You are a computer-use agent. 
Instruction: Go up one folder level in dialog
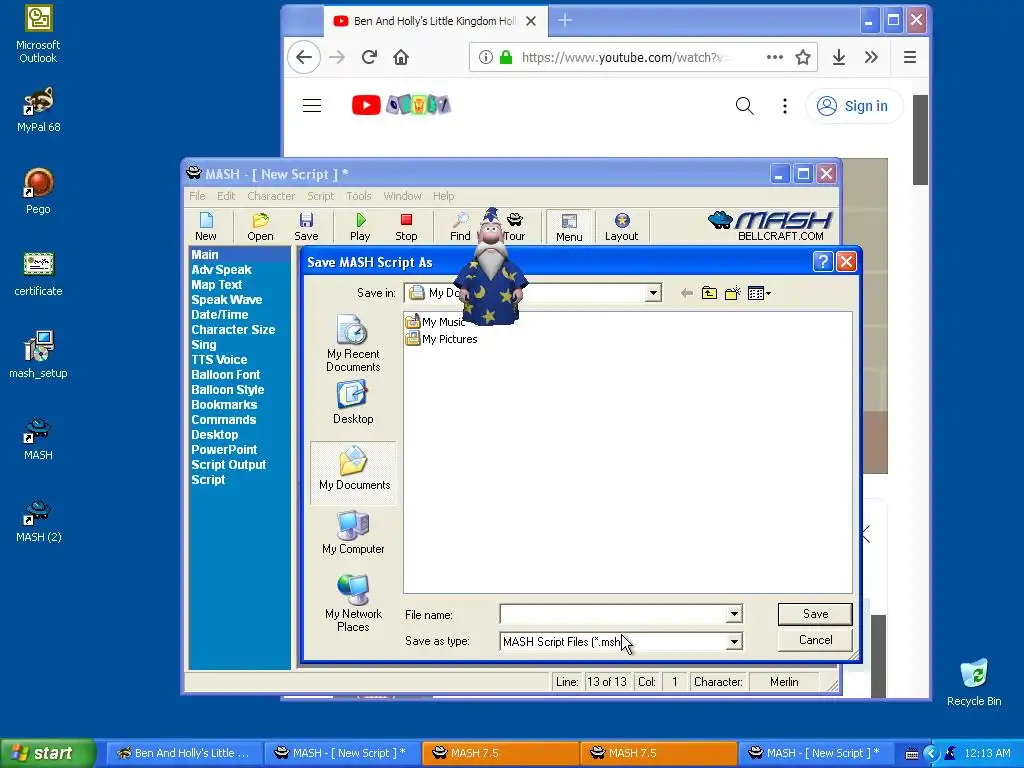[x=709, y=293]
